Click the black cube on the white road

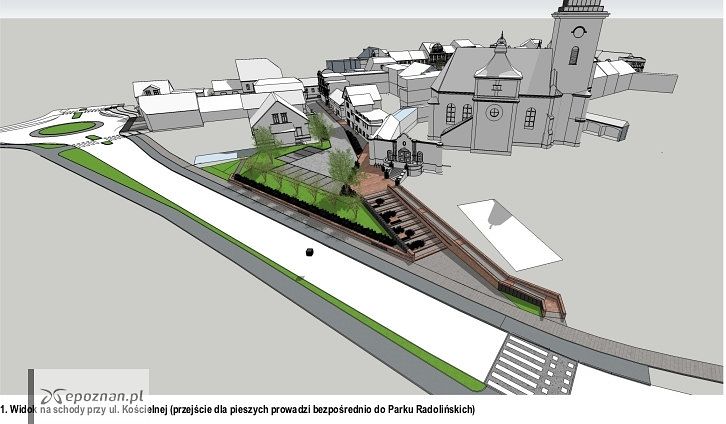coord(310,252)
